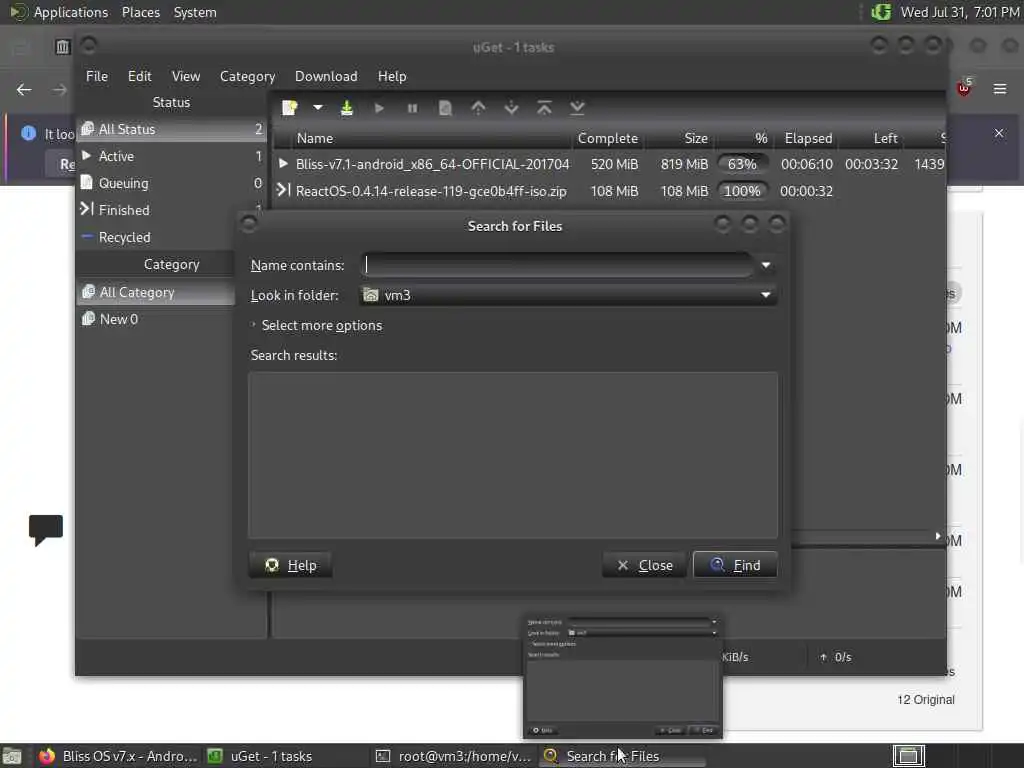
Task: Click the chat bubble icon on the webpage
Action: tap(46, 530)
